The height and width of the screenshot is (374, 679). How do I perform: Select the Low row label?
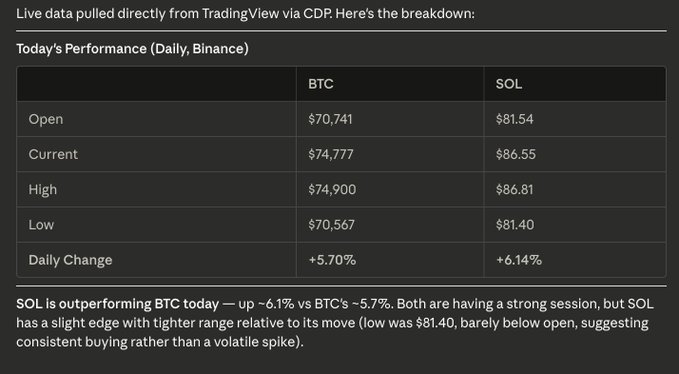(41, 225)
